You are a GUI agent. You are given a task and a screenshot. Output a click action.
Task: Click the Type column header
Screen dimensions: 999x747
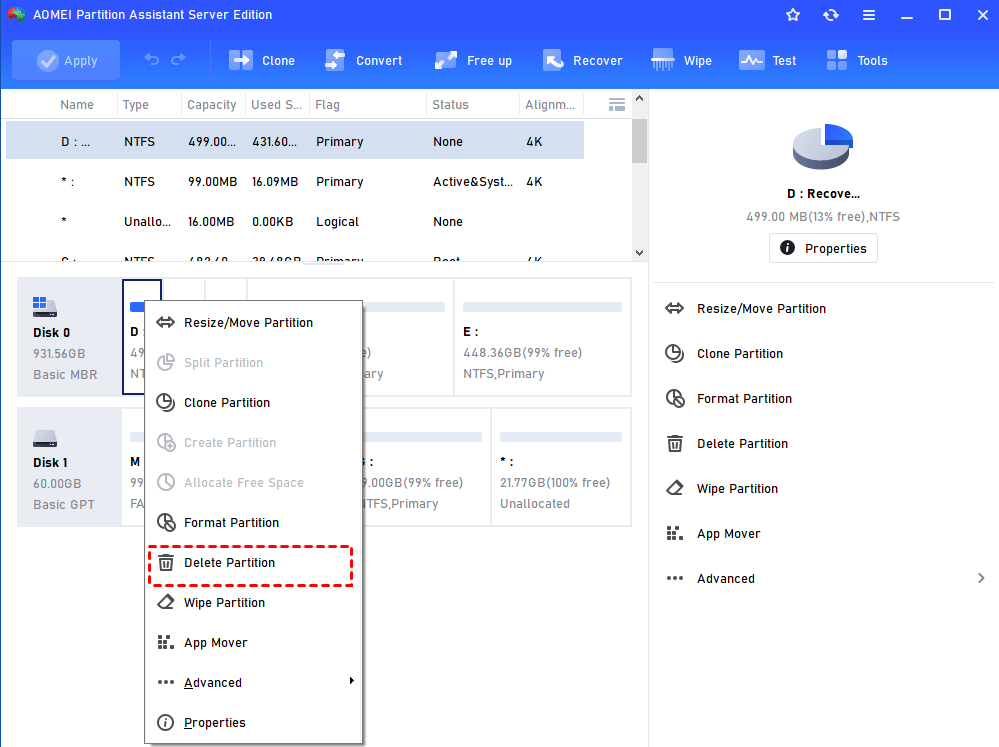(136, 105)
